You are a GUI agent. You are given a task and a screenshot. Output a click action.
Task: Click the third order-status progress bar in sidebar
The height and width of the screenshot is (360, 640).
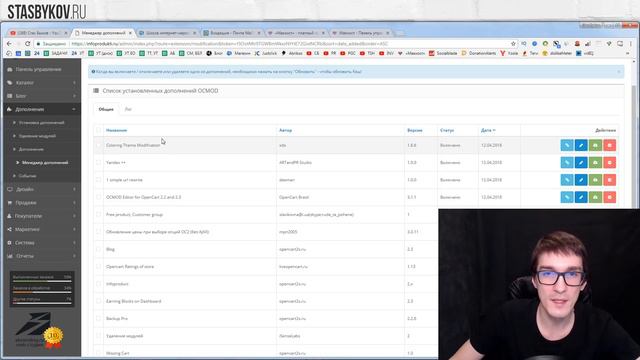point(42,303)
